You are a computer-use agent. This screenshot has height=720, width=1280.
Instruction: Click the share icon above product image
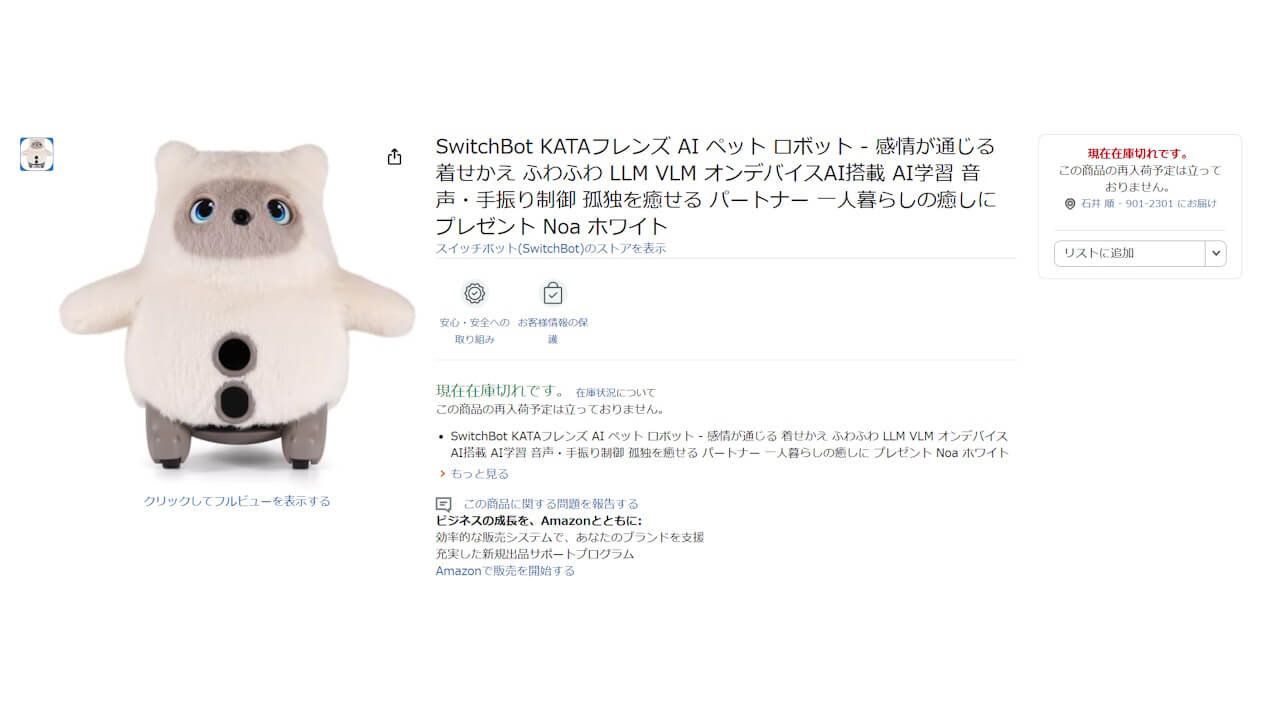pyautogui.click(x=394, y=157)
